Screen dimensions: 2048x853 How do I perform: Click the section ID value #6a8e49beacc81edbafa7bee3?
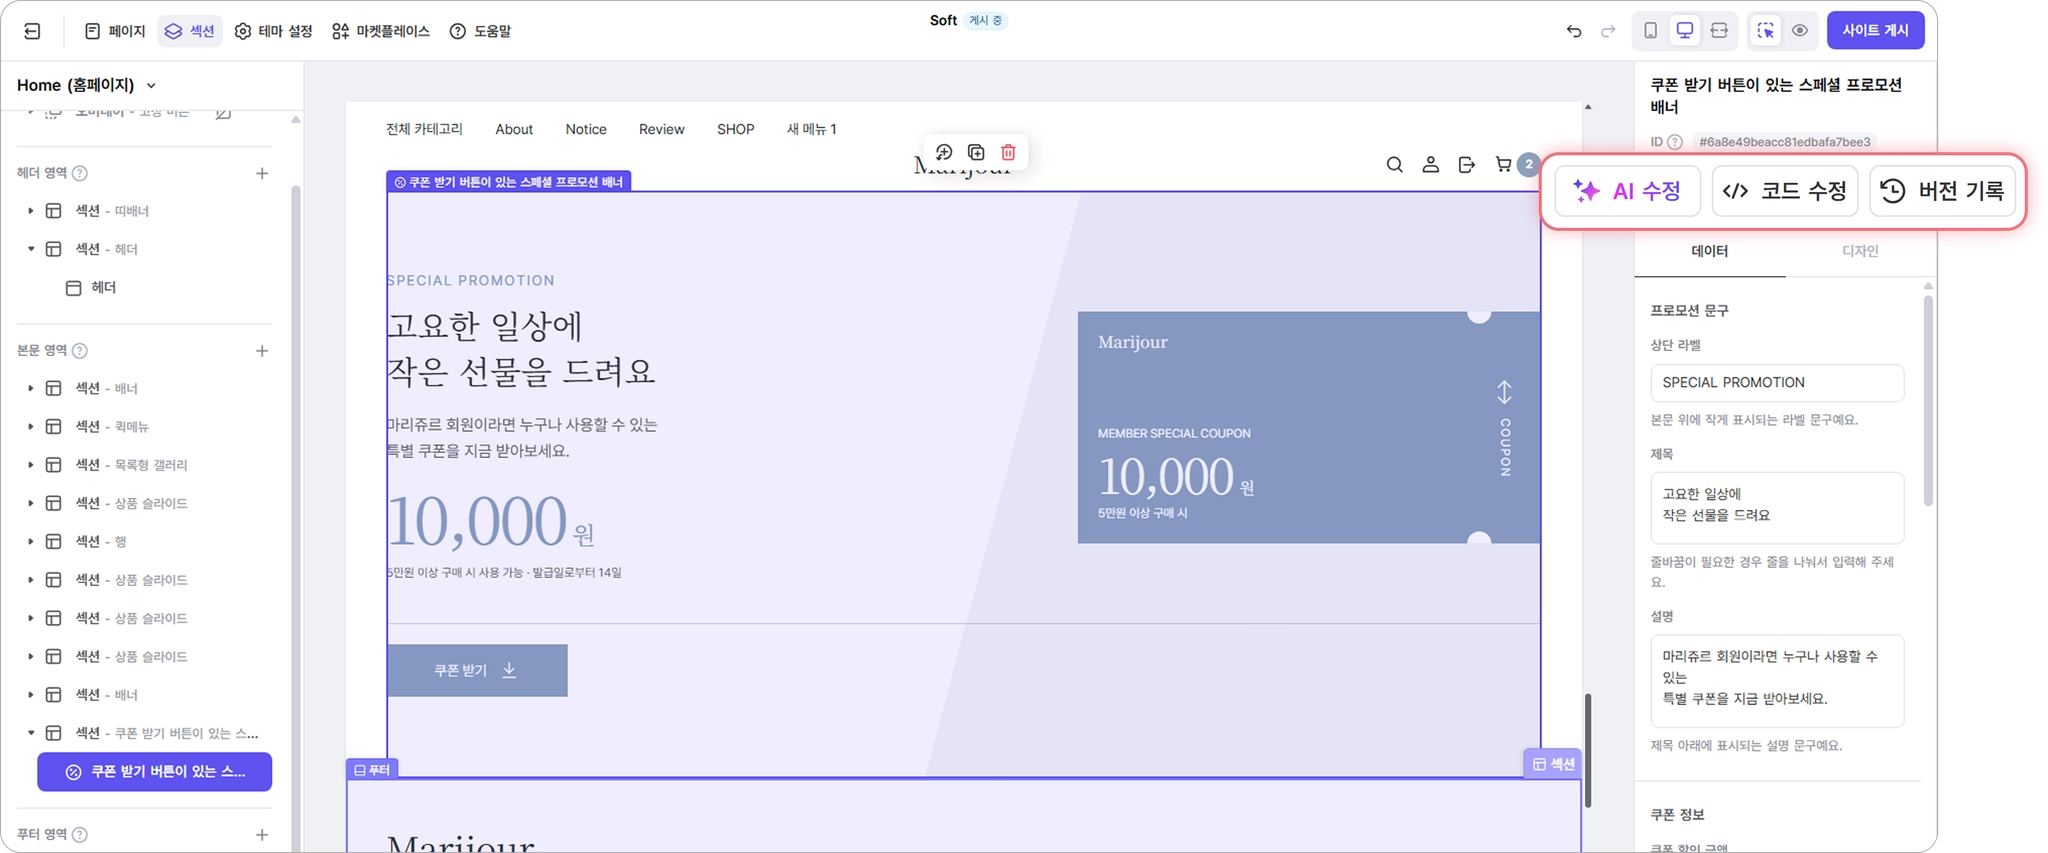click(1785, 142)
